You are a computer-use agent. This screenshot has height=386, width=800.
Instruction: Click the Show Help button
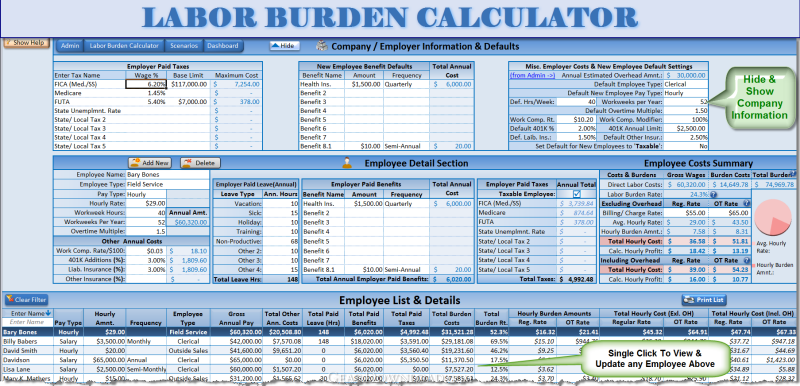pyautogui.click(x=27, y=43)
